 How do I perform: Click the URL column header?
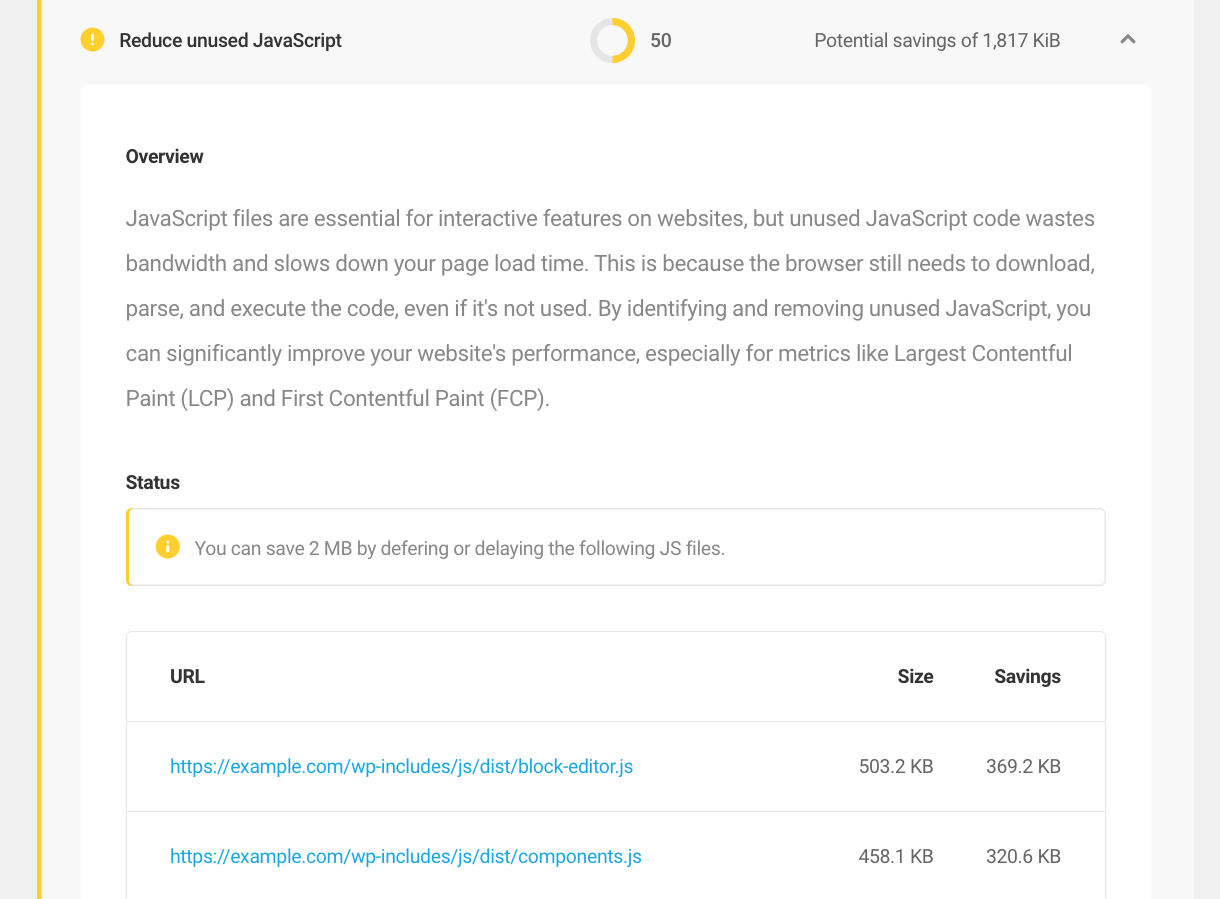(187, 677)
